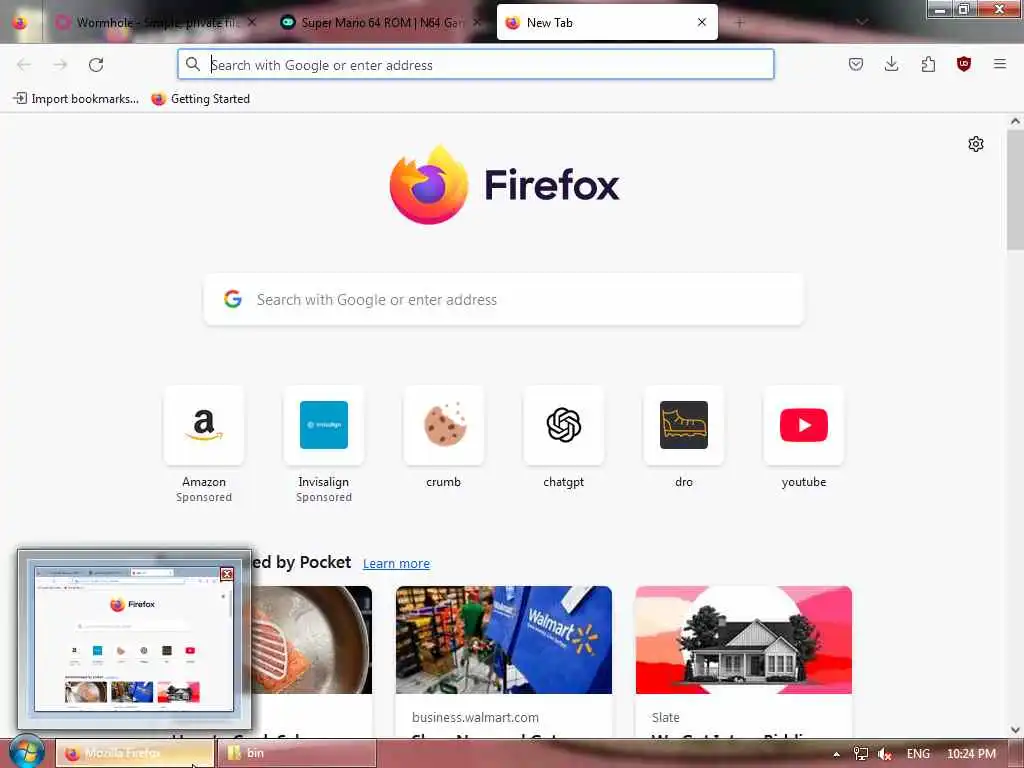Open the Pocket Learn more link
Image resolution: width=1024 pixels, height=768 pixels.
[x=396, y=563]
